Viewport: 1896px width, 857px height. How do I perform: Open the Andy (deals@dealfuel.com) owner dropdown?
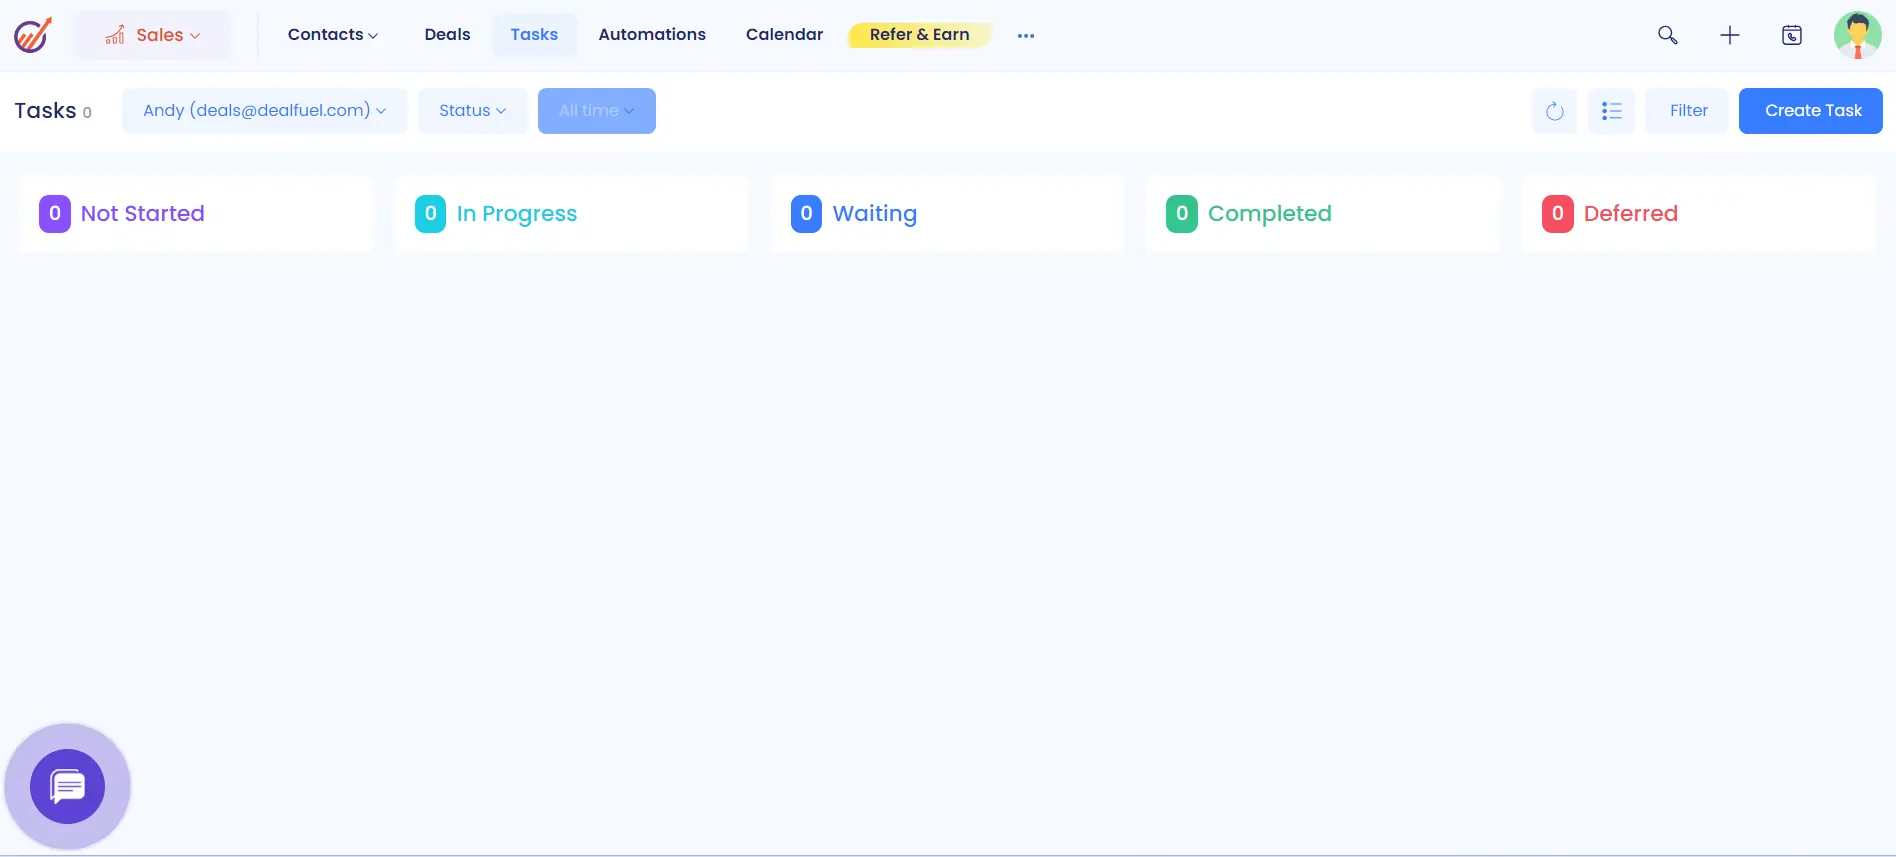(264, 111)
